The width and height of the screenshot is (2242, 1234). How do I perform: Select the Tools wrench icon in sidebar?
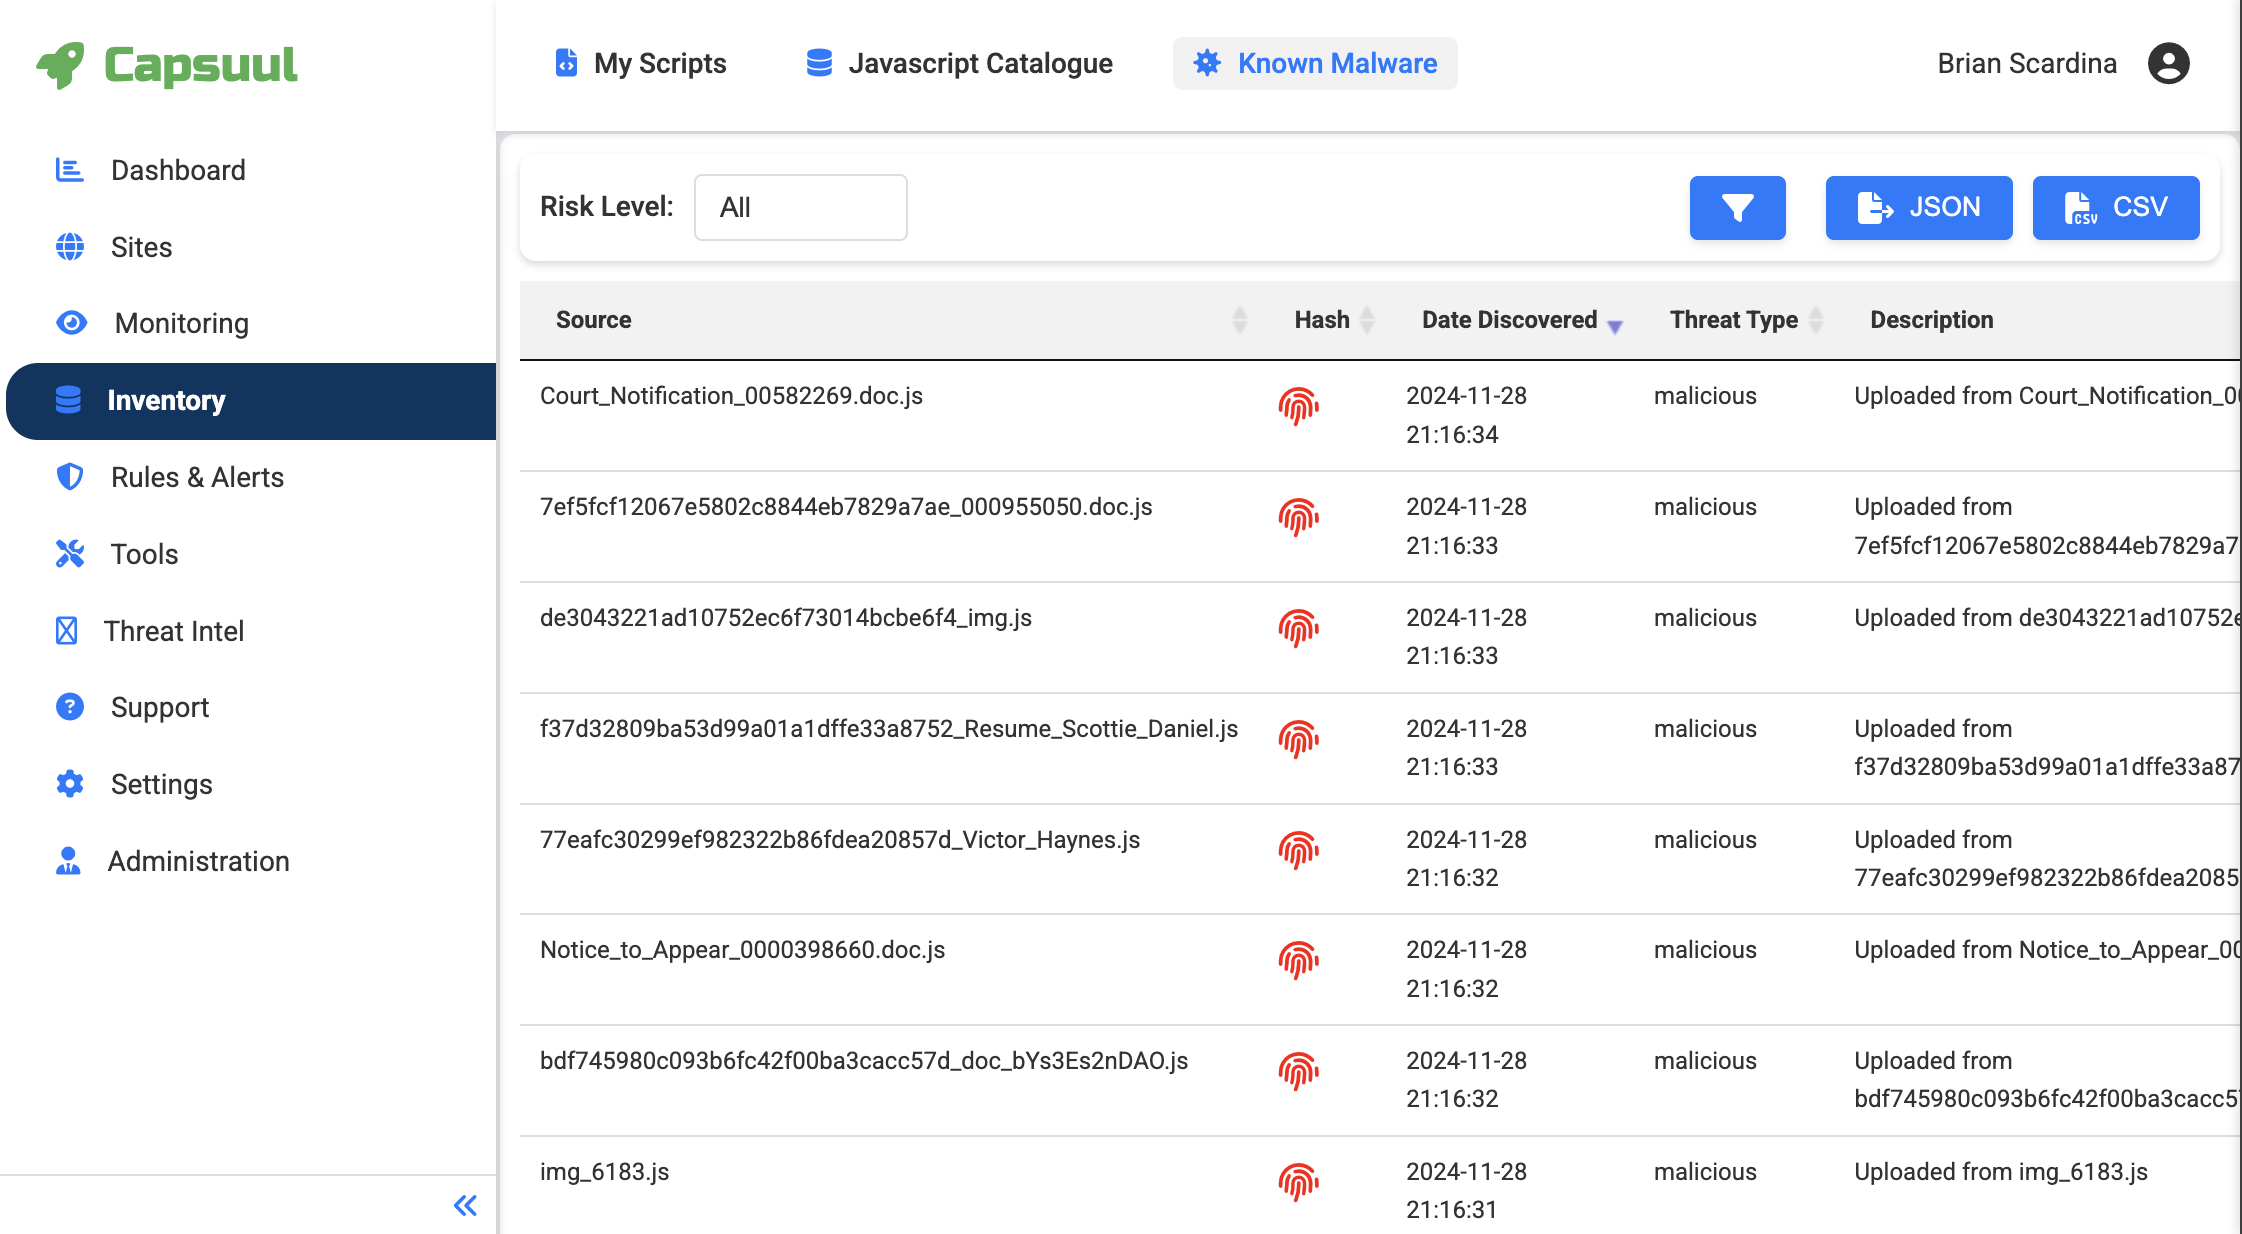point(68,553)
